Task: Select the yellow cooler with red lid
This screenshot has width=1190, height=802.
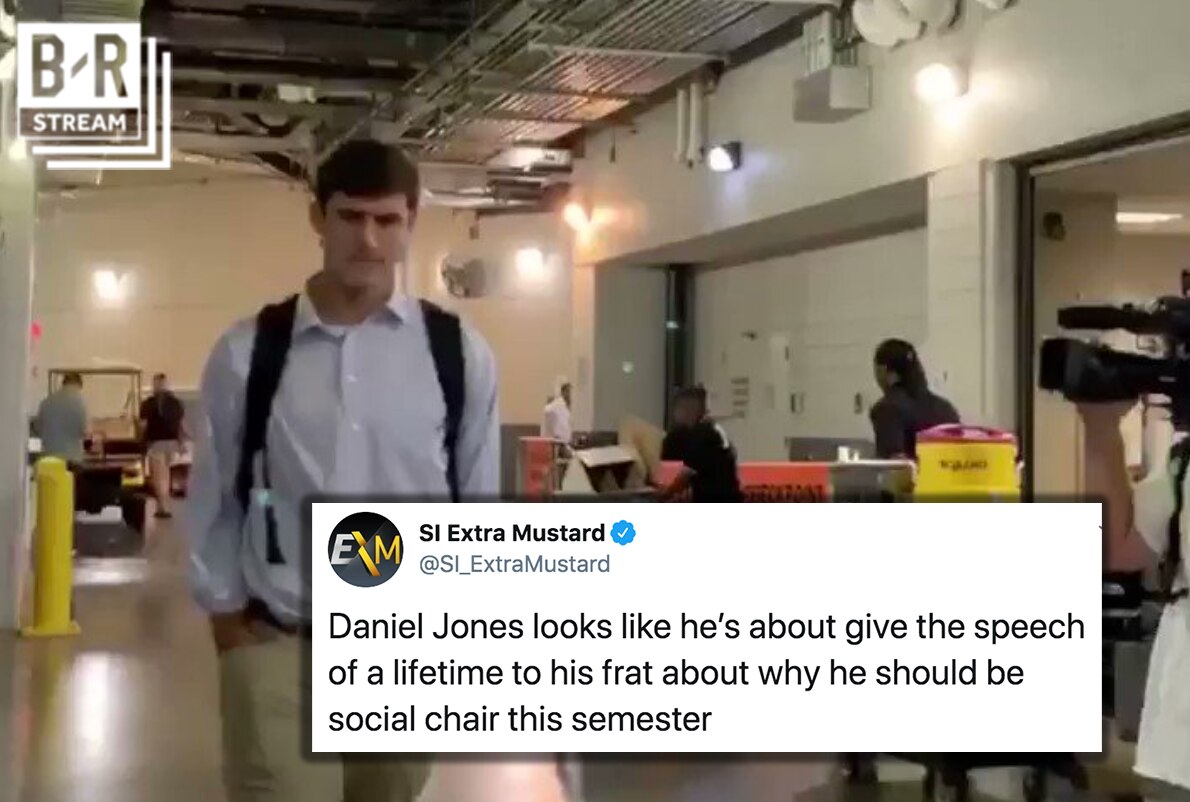Action: (x=966, y=464)
